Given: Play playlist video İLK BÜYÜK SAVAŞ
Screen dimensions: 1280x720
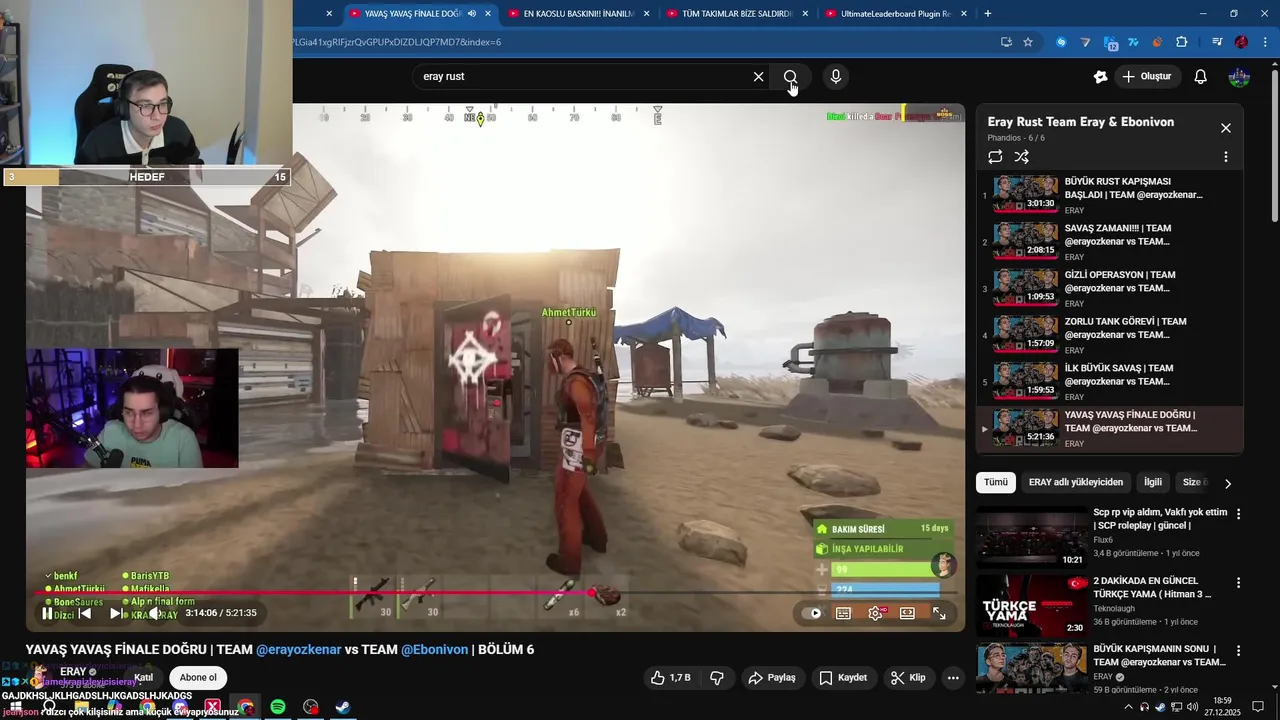Looking at the screenshot, I should [x=1110, y=381].
